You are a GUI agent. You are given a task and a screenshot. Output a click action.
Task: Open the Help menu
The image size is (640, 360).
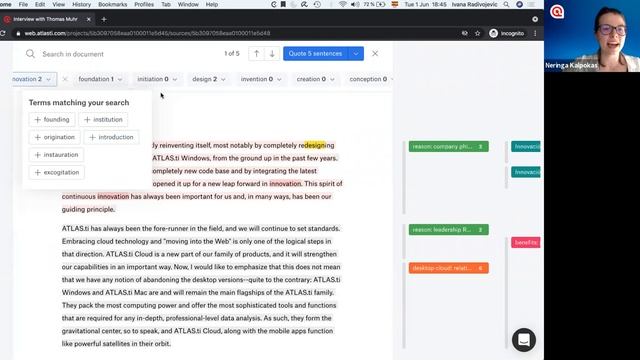pyautogui.click(x=211, y=4)
